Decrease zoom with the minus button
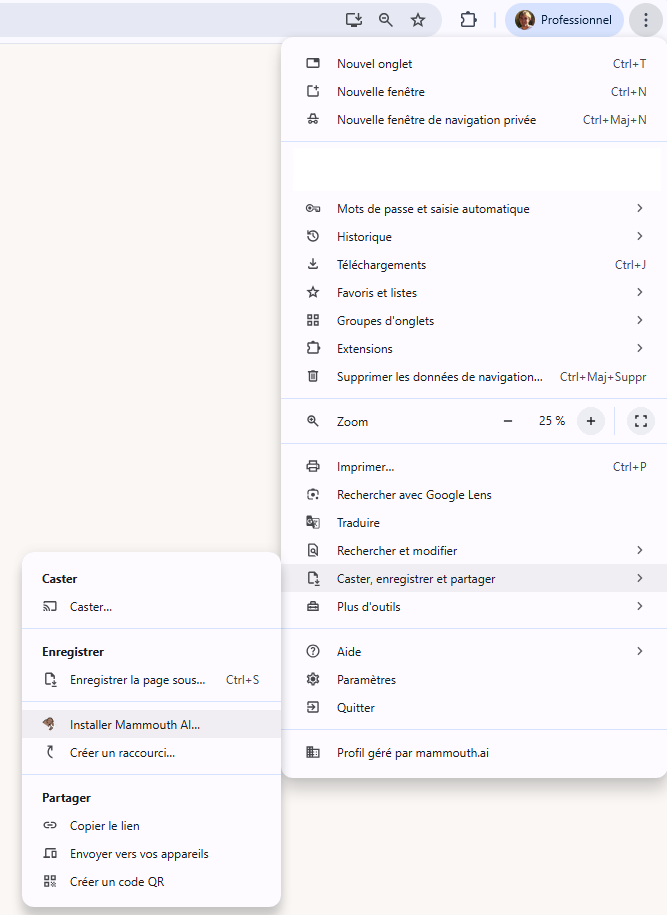 pyautogui.click(x=508, y=421)
